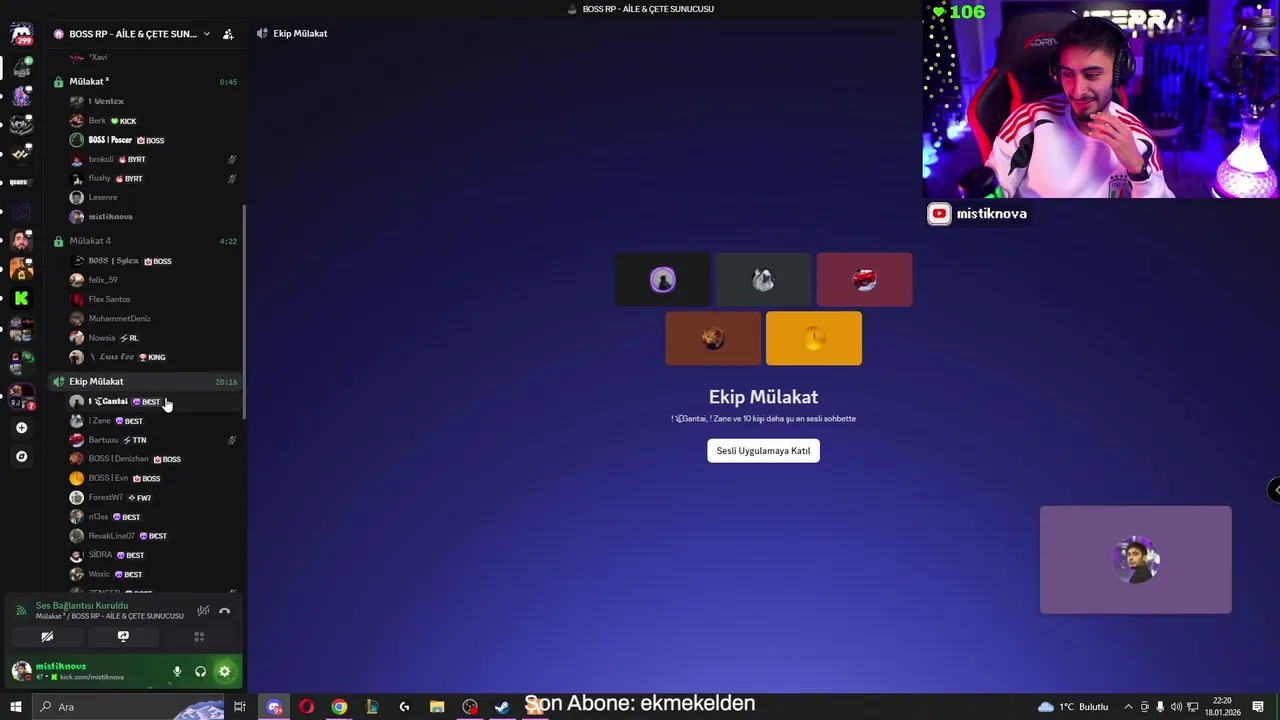Open the Windows Start menu

[15, 707]
